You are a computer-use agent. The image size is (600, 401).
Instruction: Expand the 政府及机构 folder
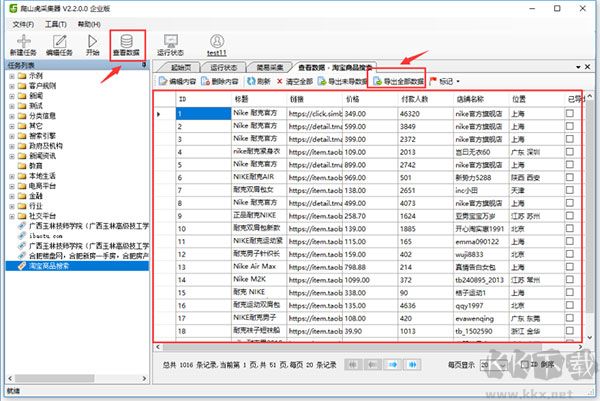[x=12, y=146]
